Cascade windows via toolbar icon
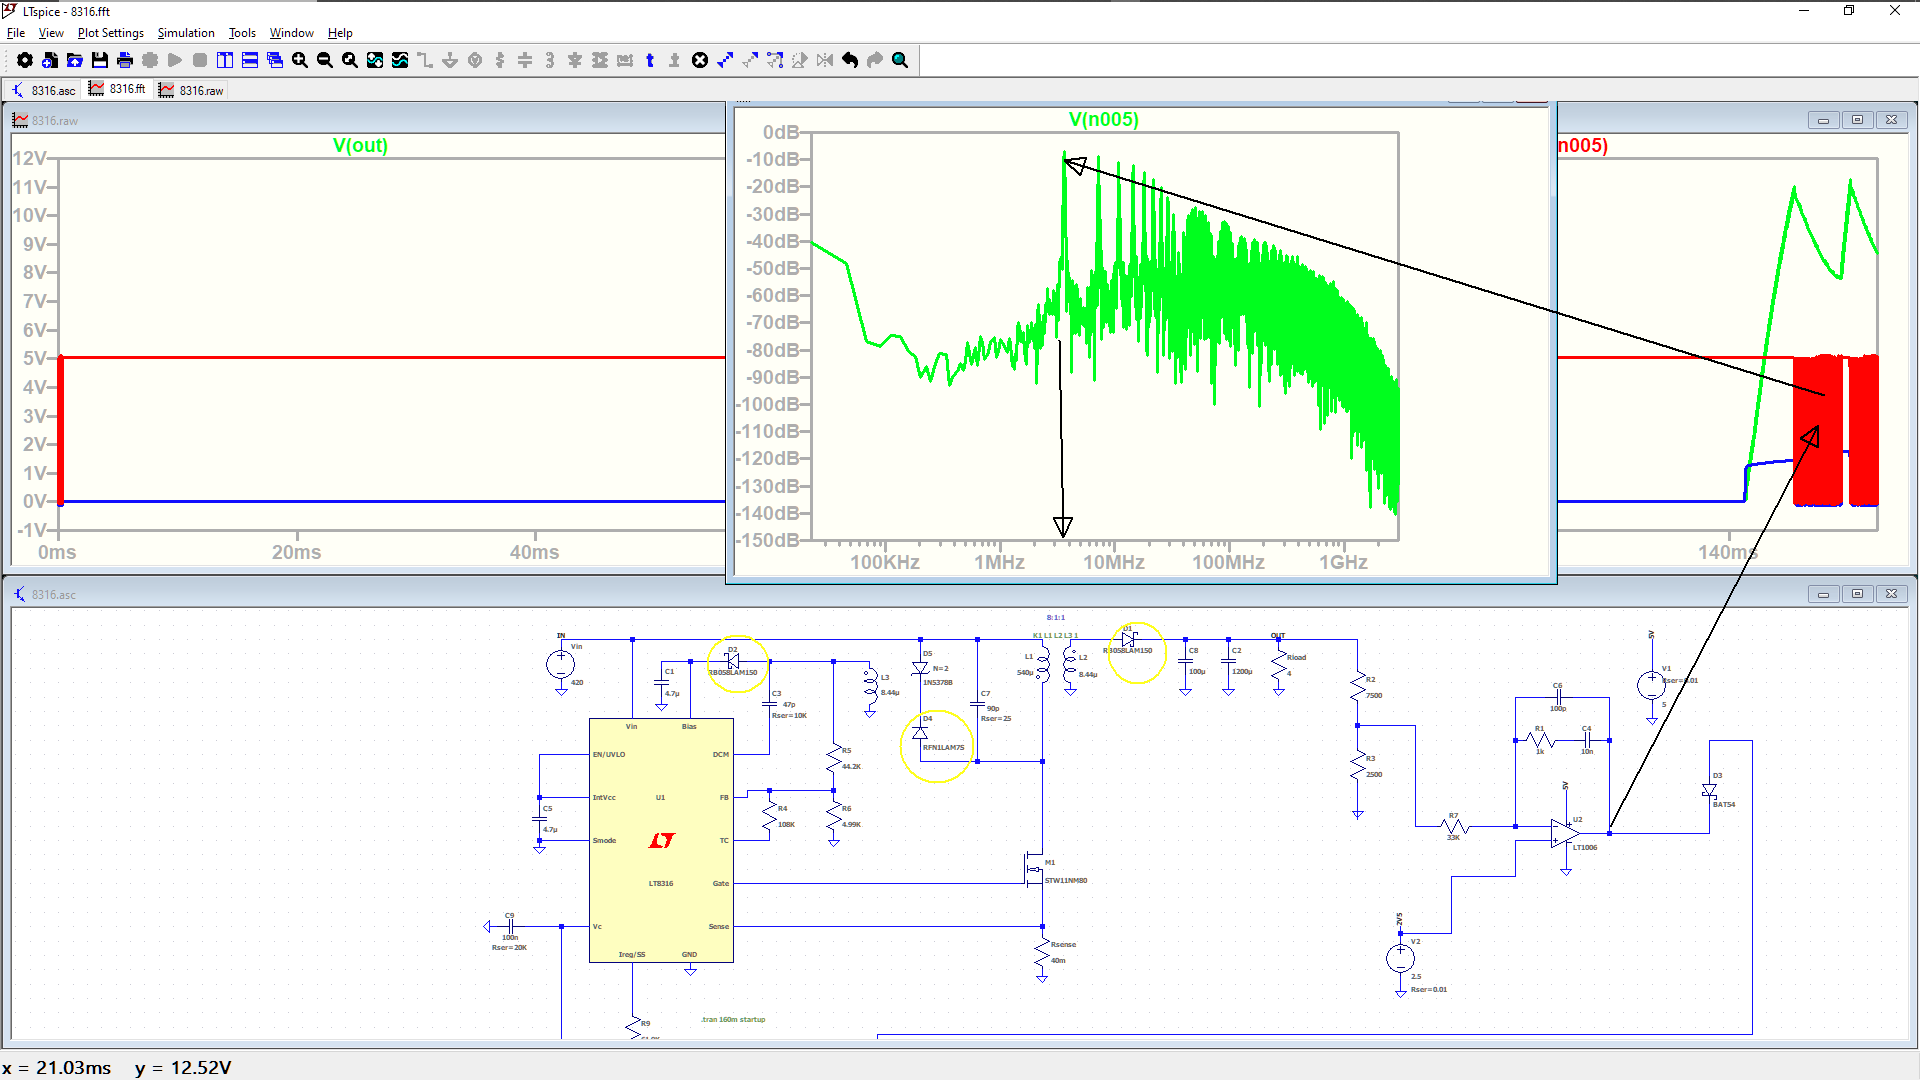Image resolution: width=1920 pixels, height=1080 pixels. (x=275, y=60)
